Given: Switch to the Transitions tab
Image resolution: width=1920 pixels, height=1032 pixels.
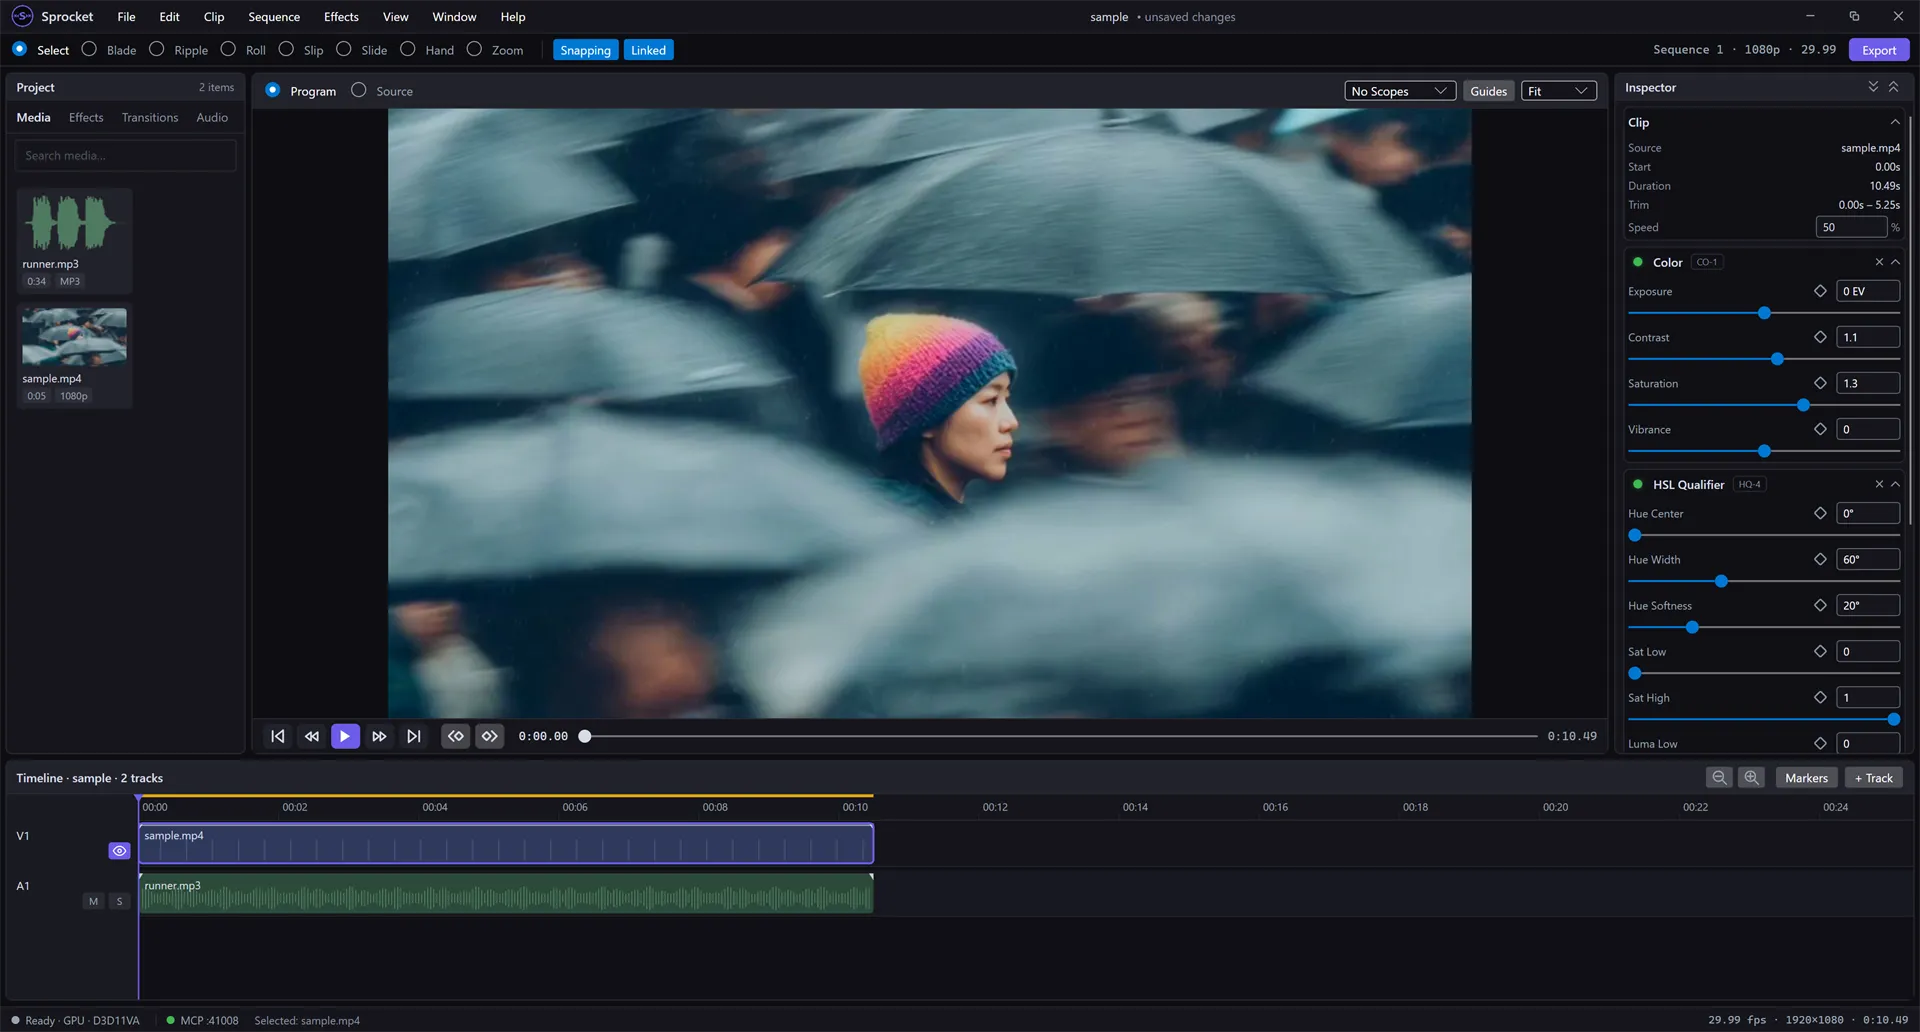Looking at the screenshot, I should click(150, 117).
